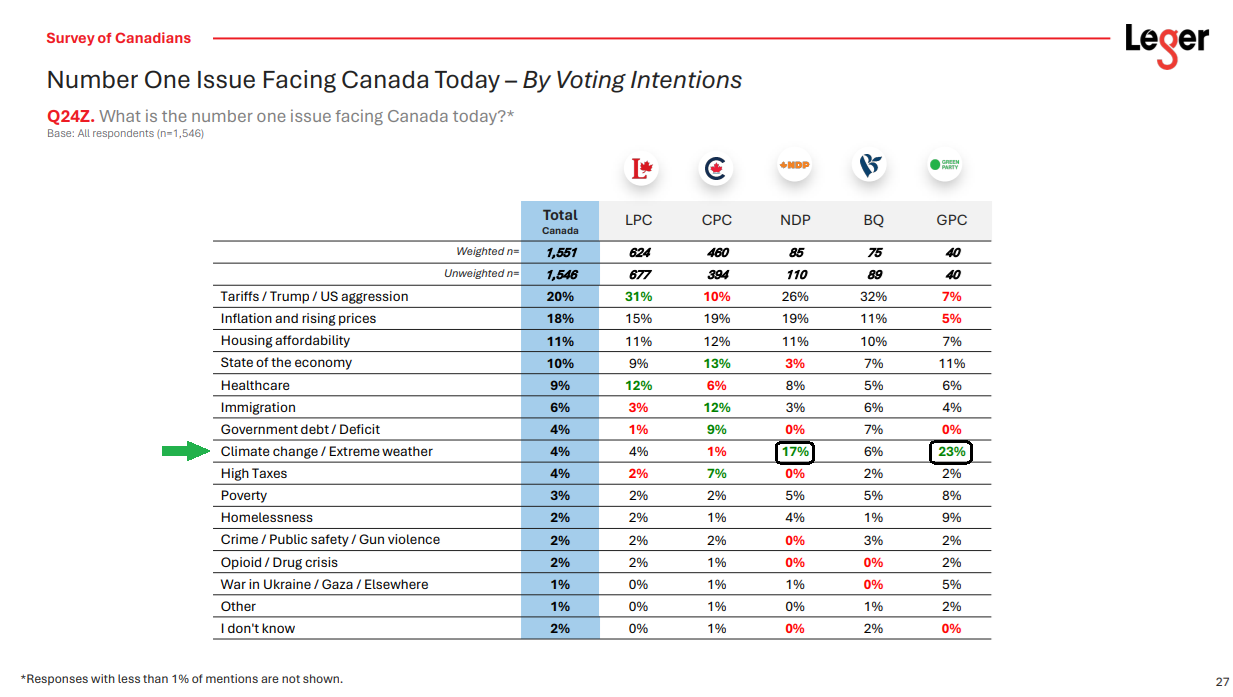The width and height of the screenshot is (1233, 697).
Task: Click the Bloc Québécois logo icon
Action: [x=870, y=166]
